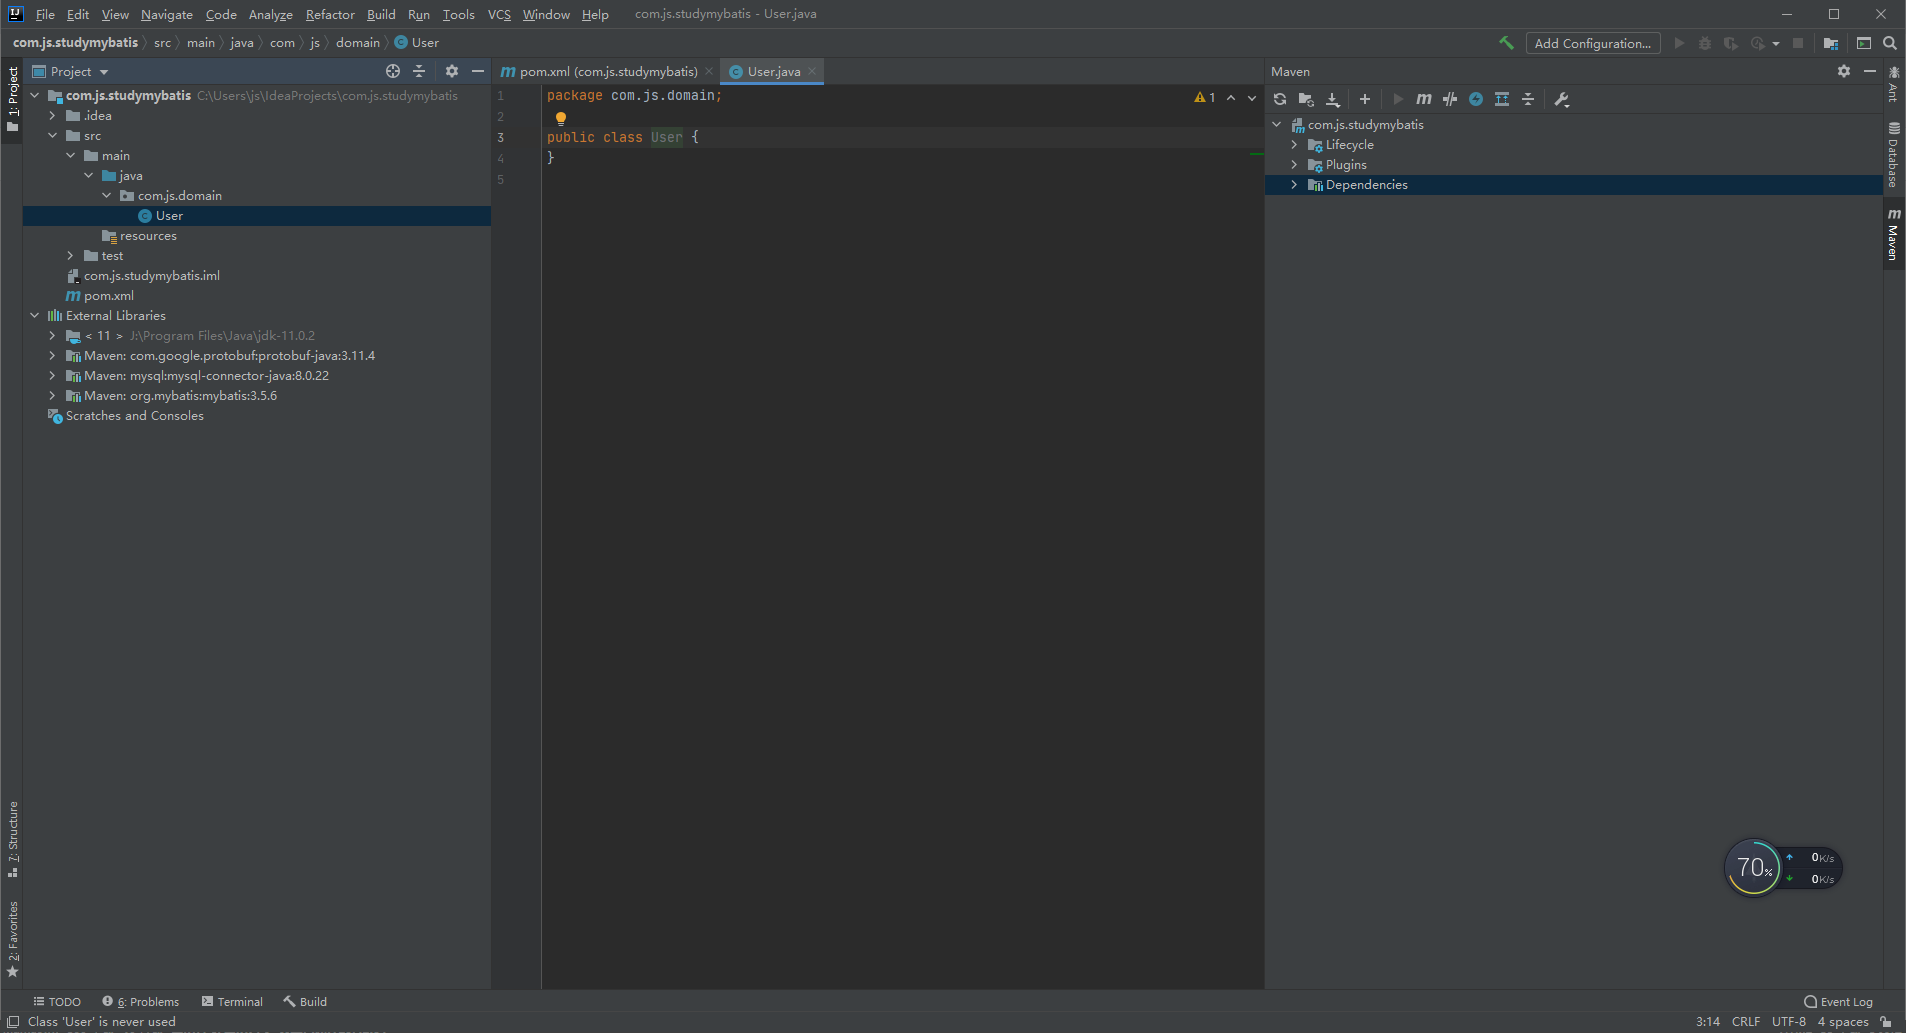Viewport: 1906px width, 1033px height.
Task: Open the Project Structure icon in the toolbar
Action: 1831,43
